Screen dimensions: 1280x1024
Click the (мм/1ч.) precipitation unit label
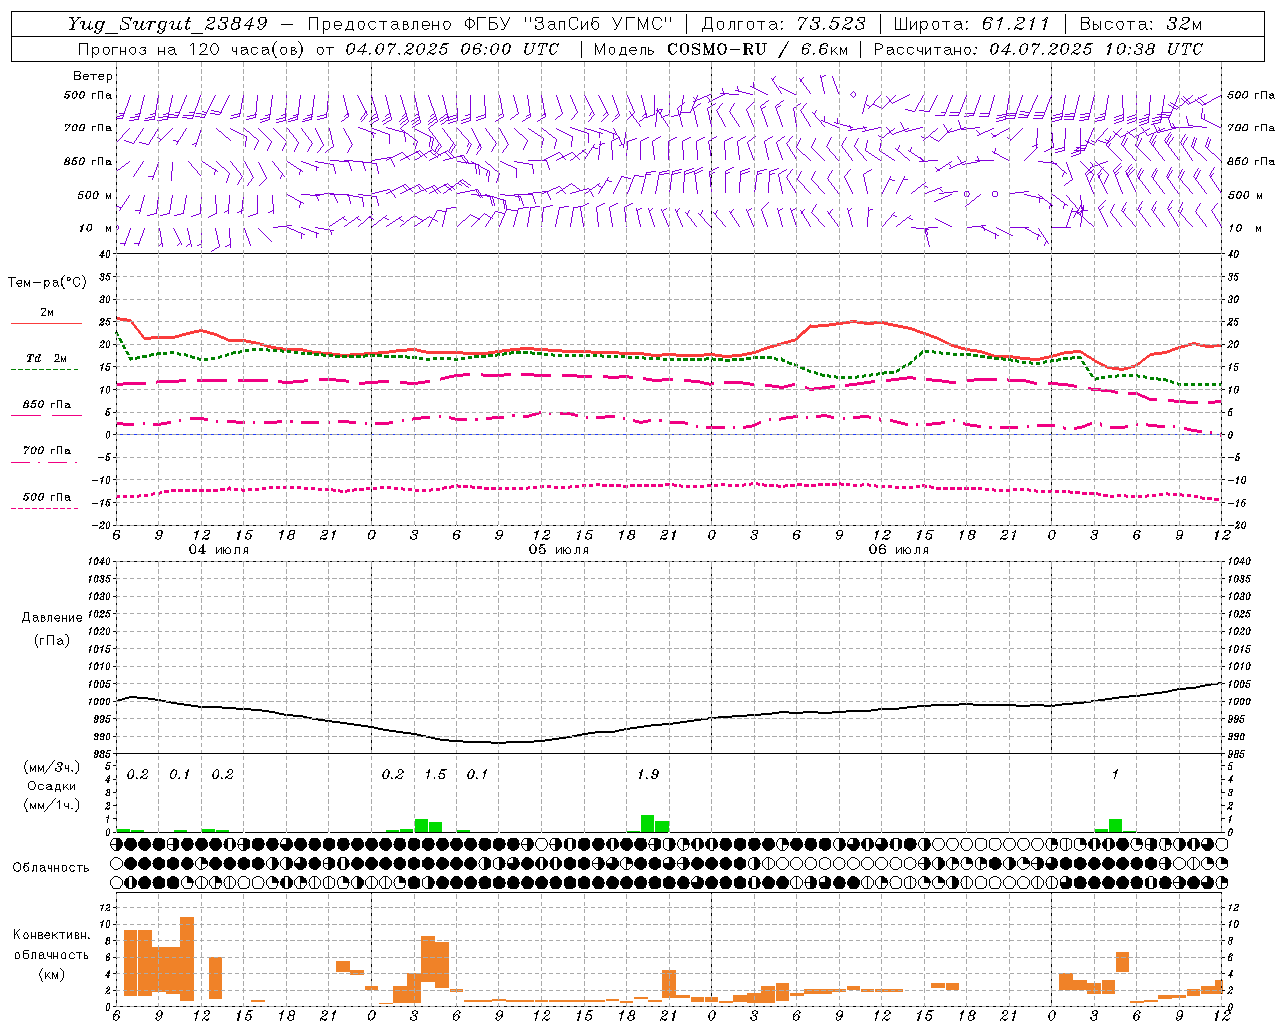tap(52, 805)
